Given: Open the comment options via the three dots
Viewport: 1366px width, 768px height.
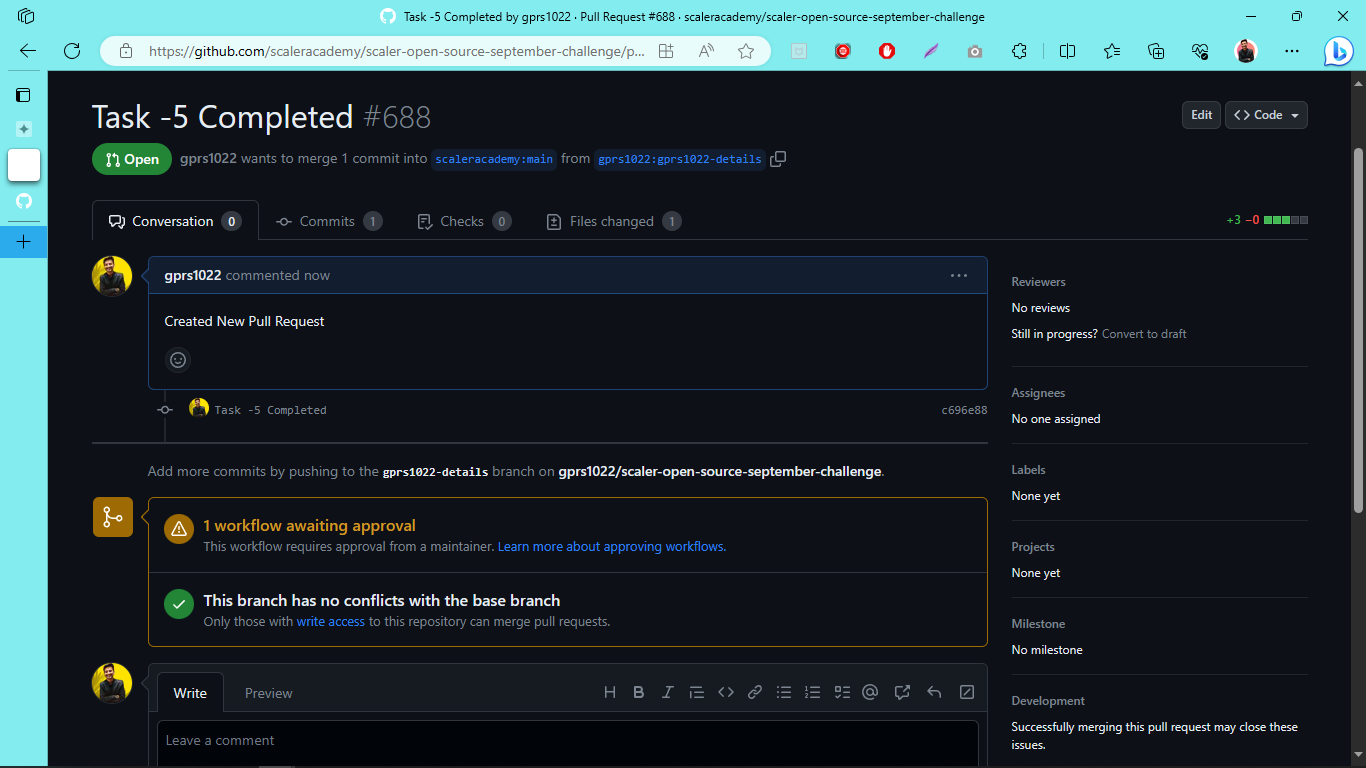Looking at the screenshot, I should tap(959, 275).
